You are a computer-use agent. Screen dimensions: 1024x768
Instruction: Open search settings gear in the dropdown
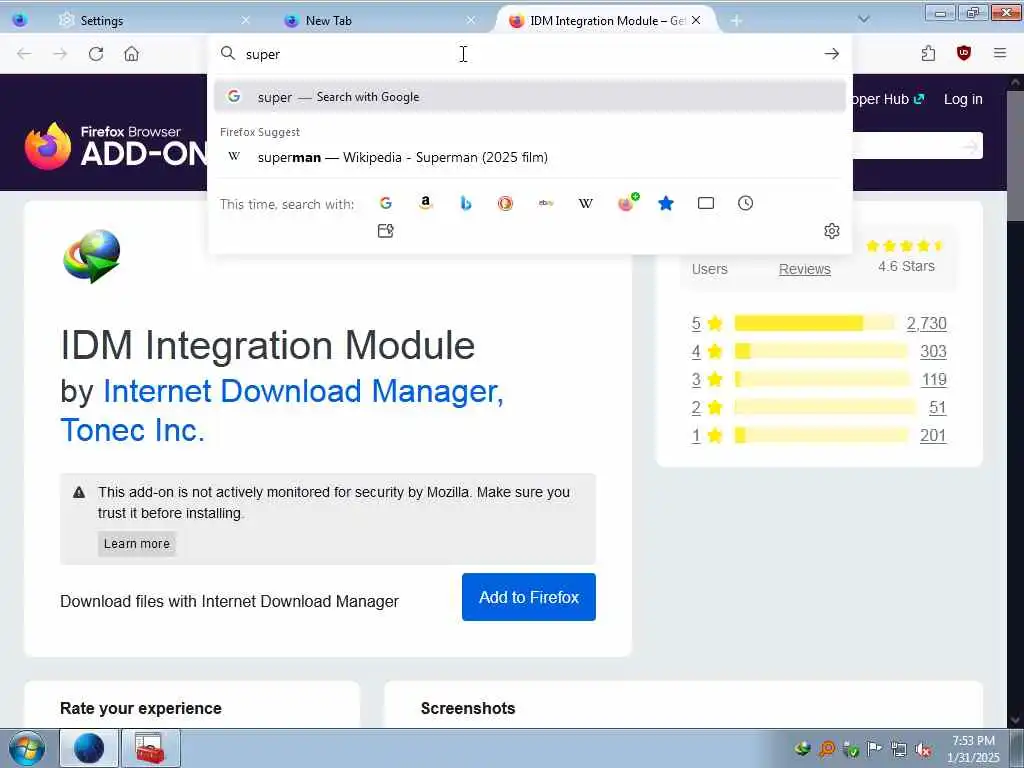(x=831, y=231)
